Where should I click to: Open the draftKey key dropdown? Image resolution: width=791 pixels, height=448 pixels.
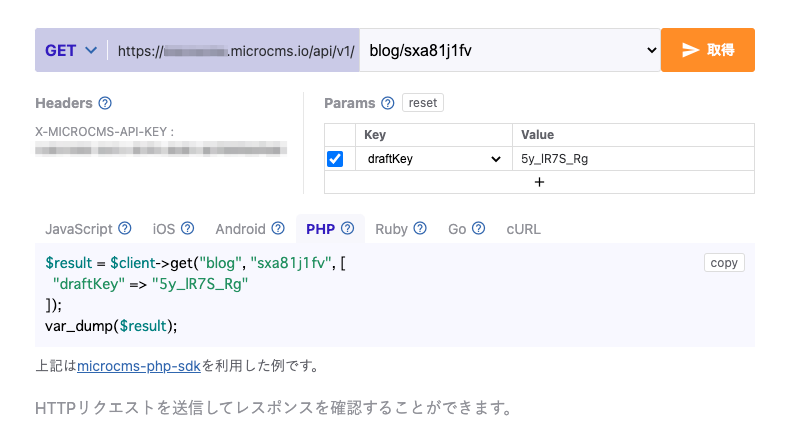tap(495, 159)
